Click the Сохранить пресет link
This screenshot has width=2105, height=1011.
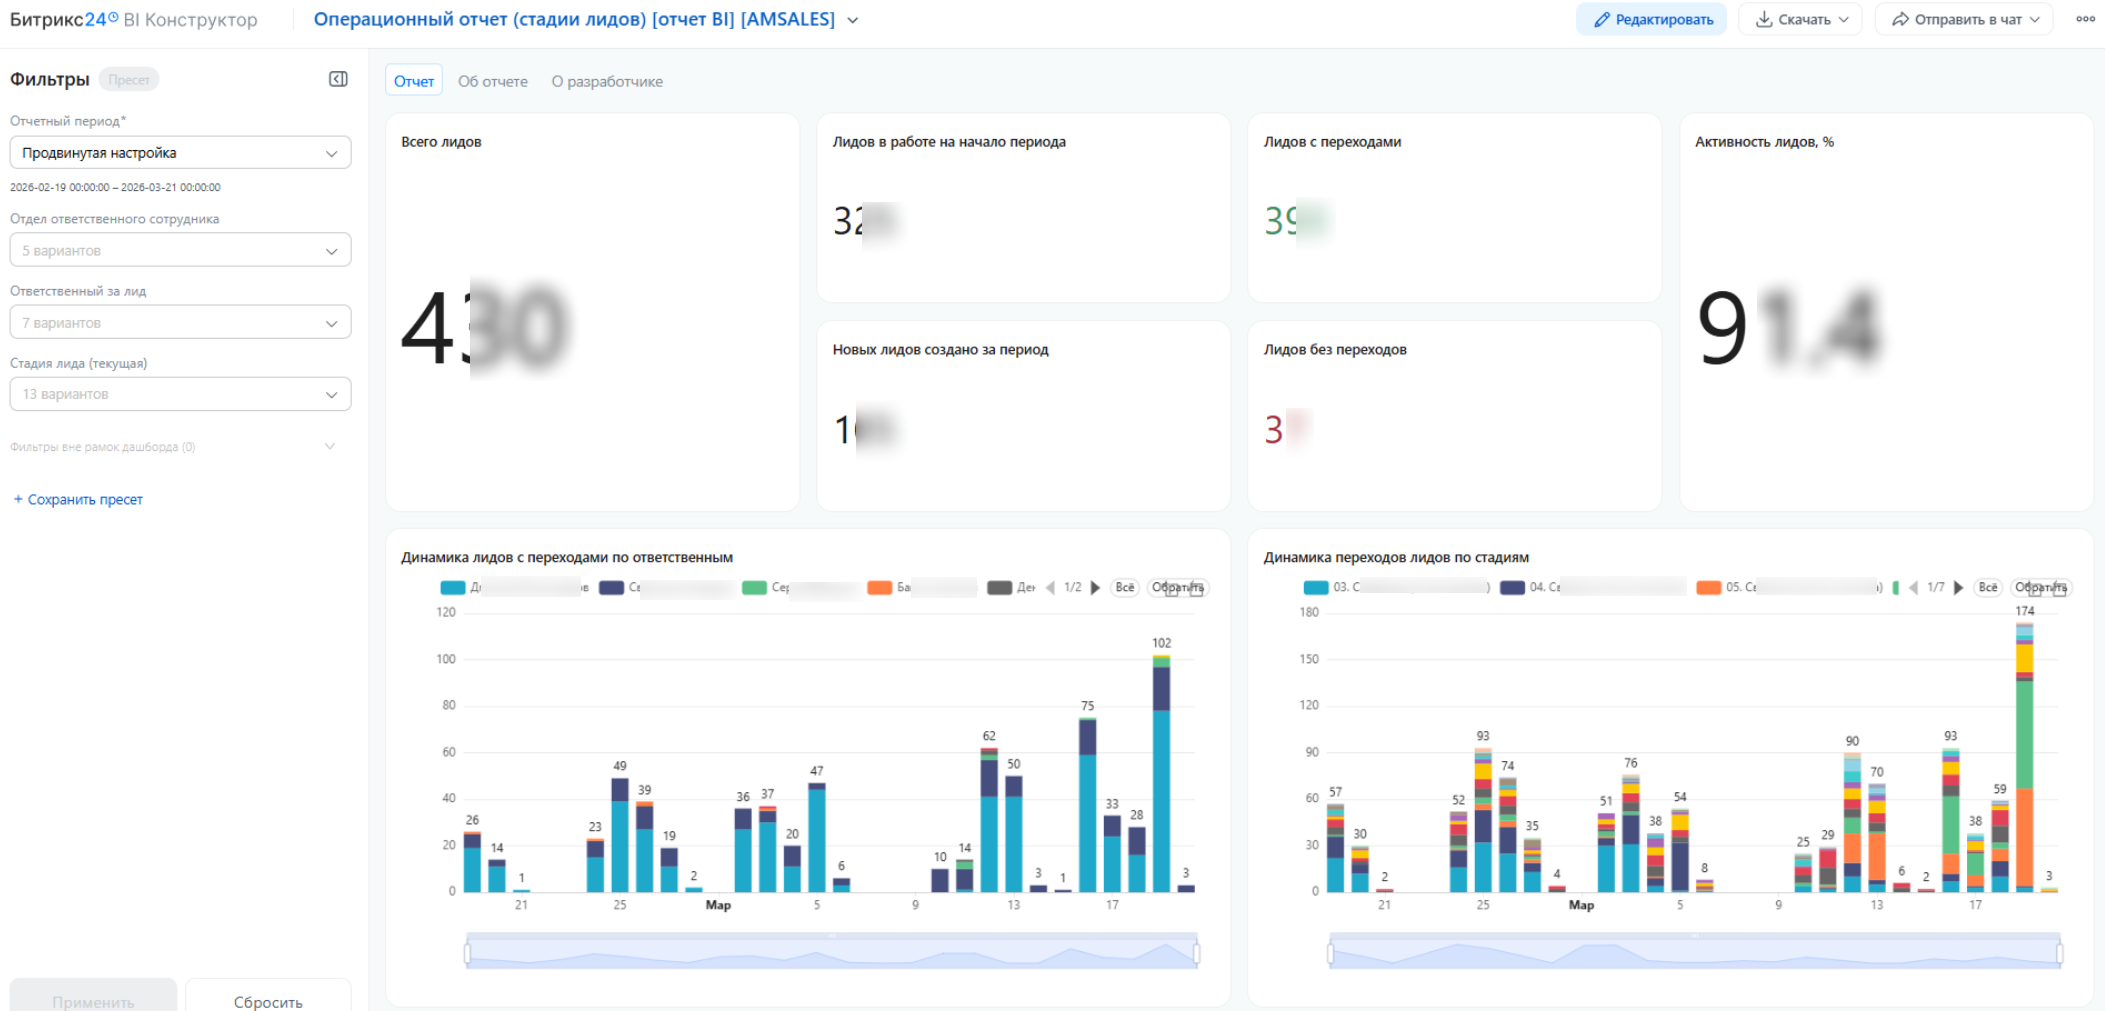(78, 499)
